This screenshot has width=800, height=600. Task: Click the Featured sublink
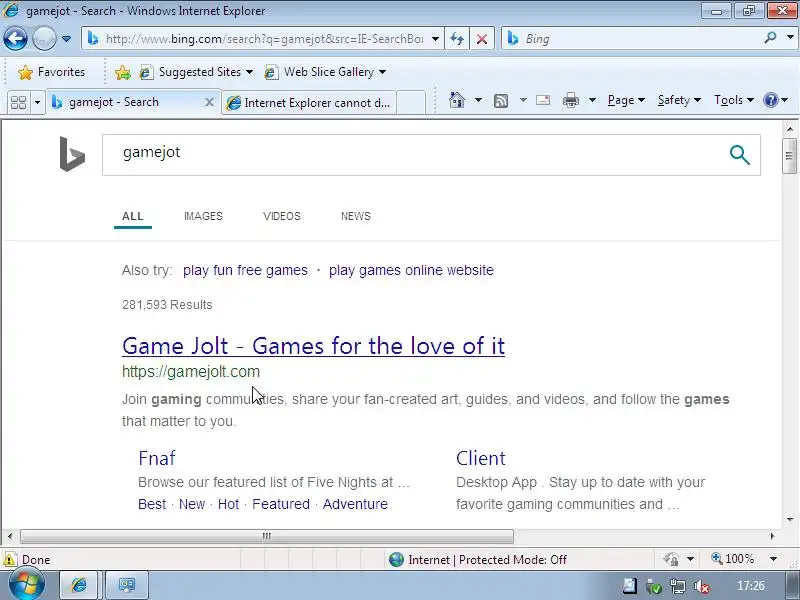coord(281,504)
